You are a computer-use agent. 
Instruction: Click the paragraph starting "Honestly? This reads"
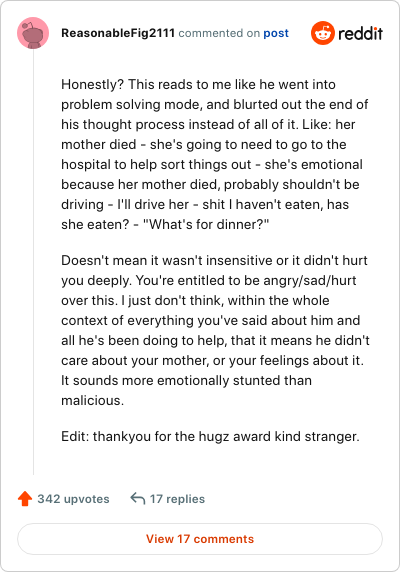point(215,154)
